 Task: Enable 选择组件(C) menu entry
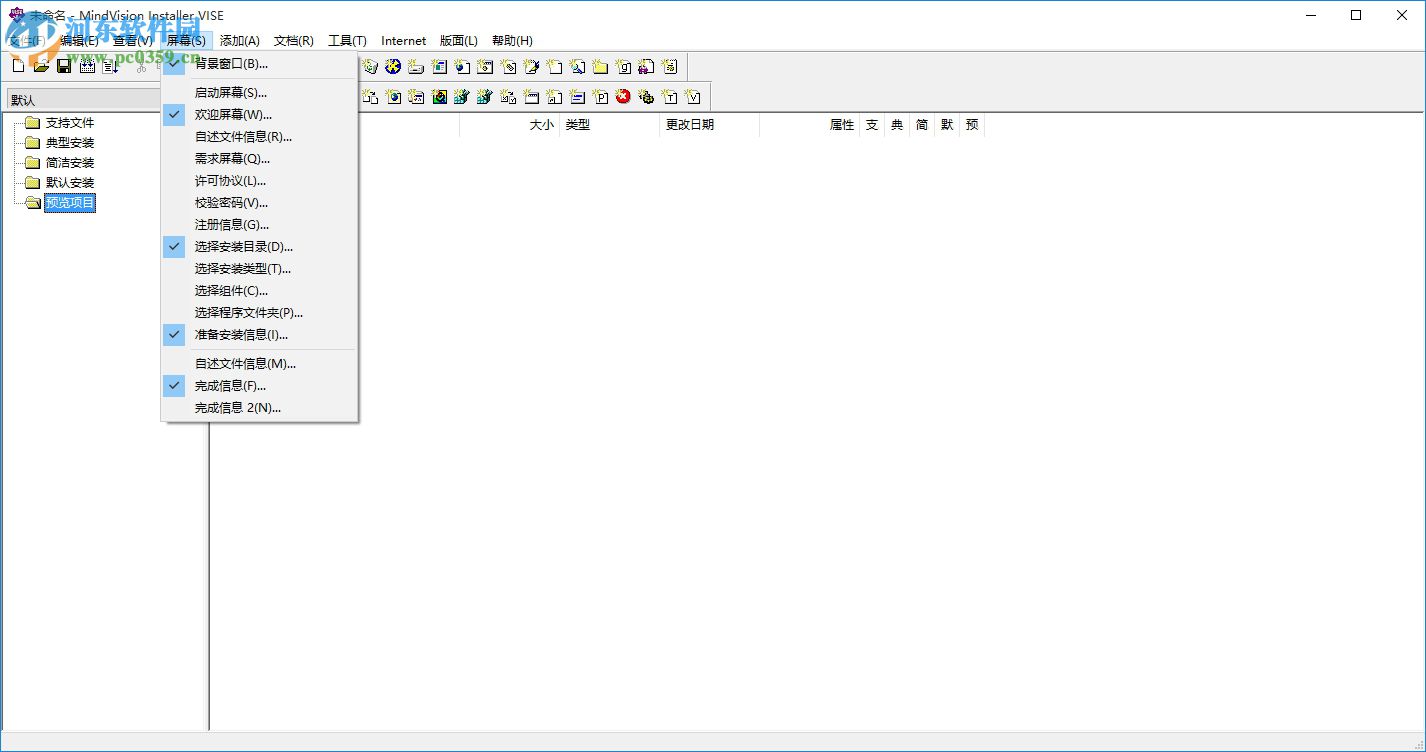(x=259, y=291)
